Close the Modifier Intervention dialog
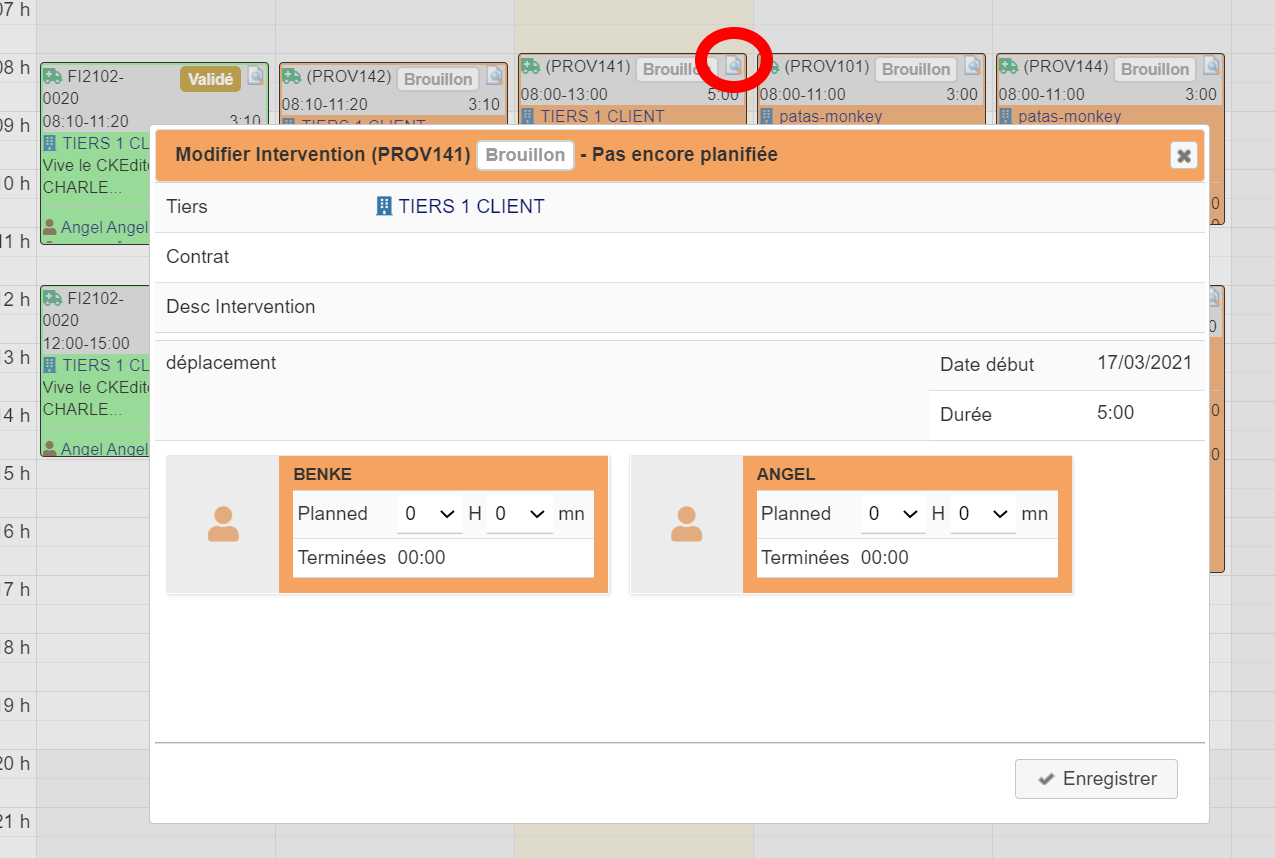Viewport: 1275px width, 858px height. click(x=1183, y=155)
